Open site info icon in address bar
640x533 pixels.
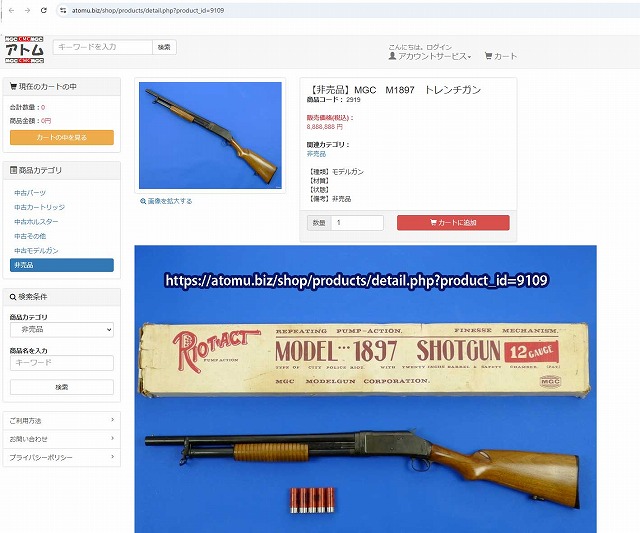coord(63,11)
